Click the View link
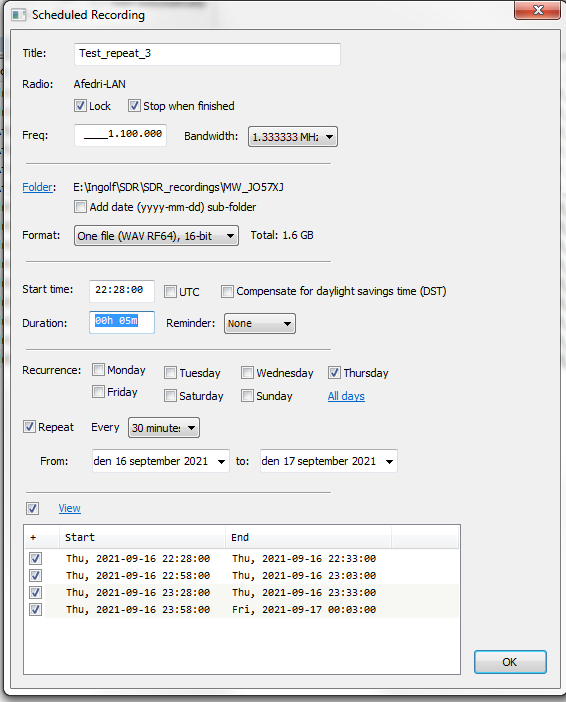The width and height of the screenshot is (566, 702). pyautogui.click(x=69, y=508)
